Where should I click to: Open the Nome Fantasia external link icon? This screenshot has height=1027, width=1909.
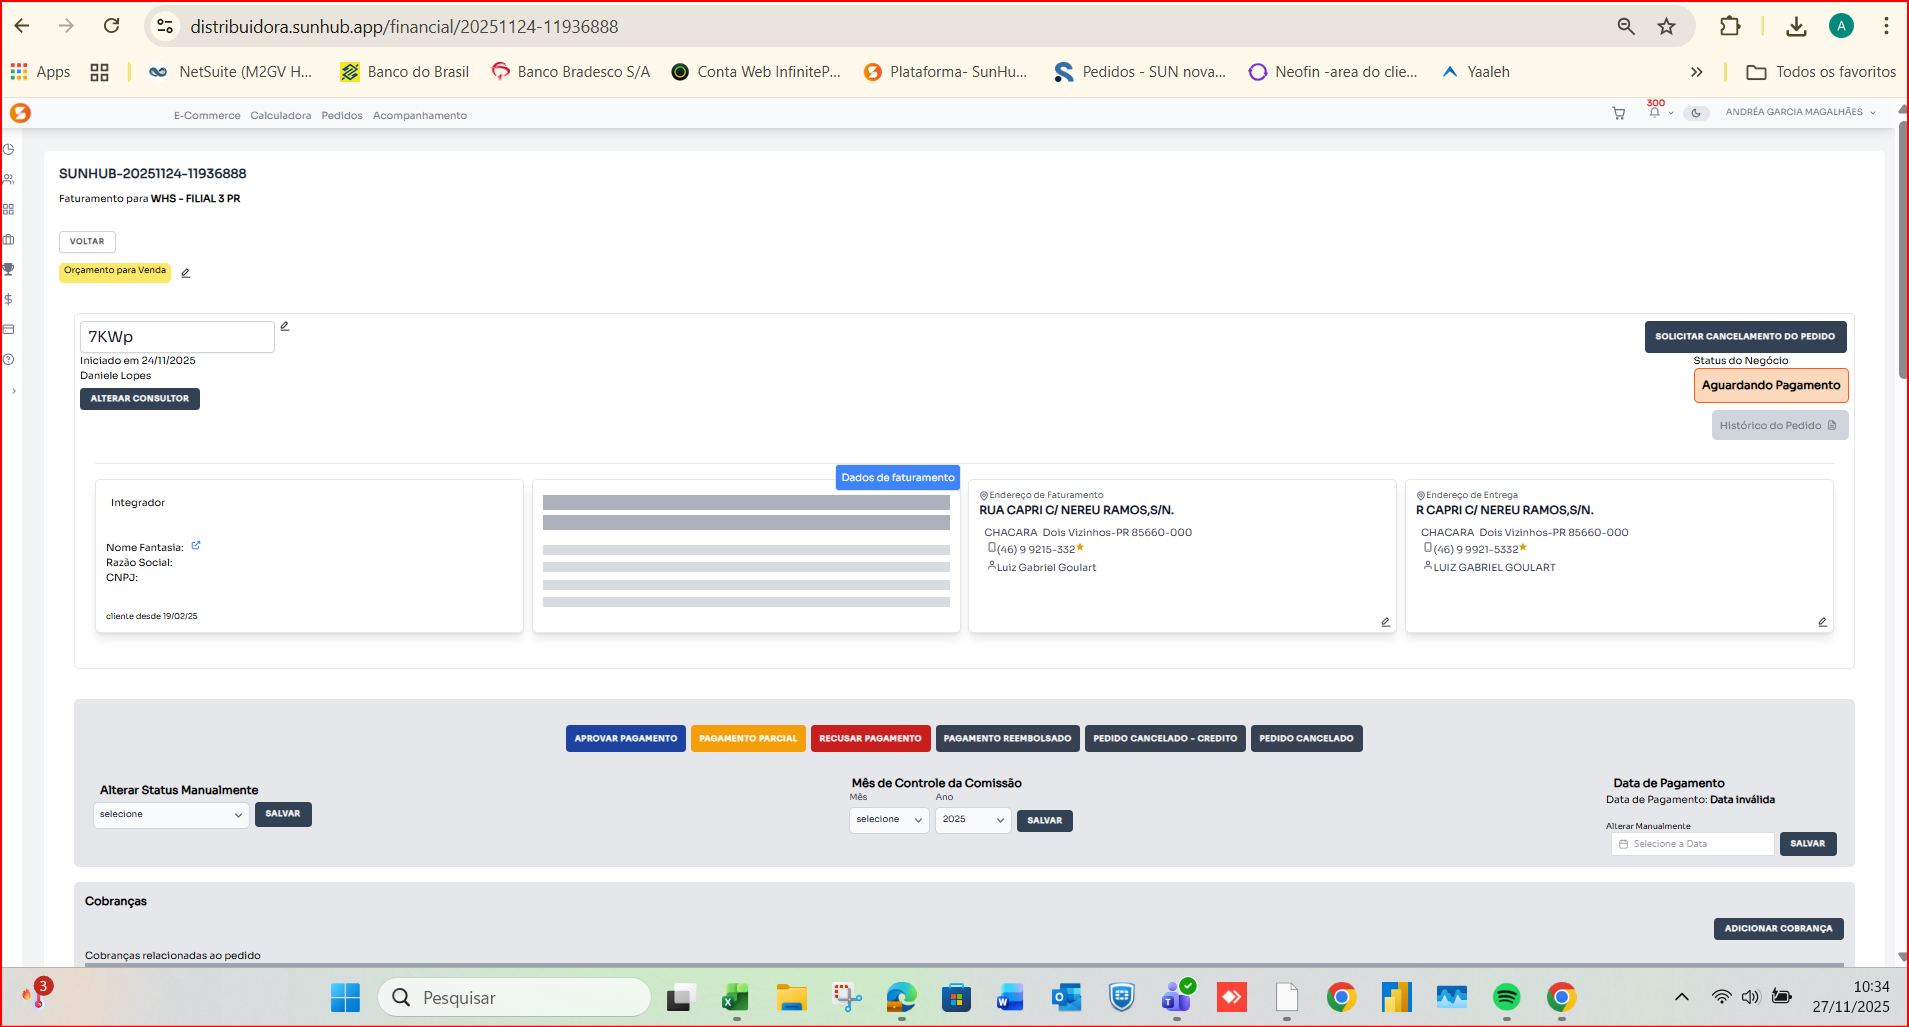pos(196,546)
